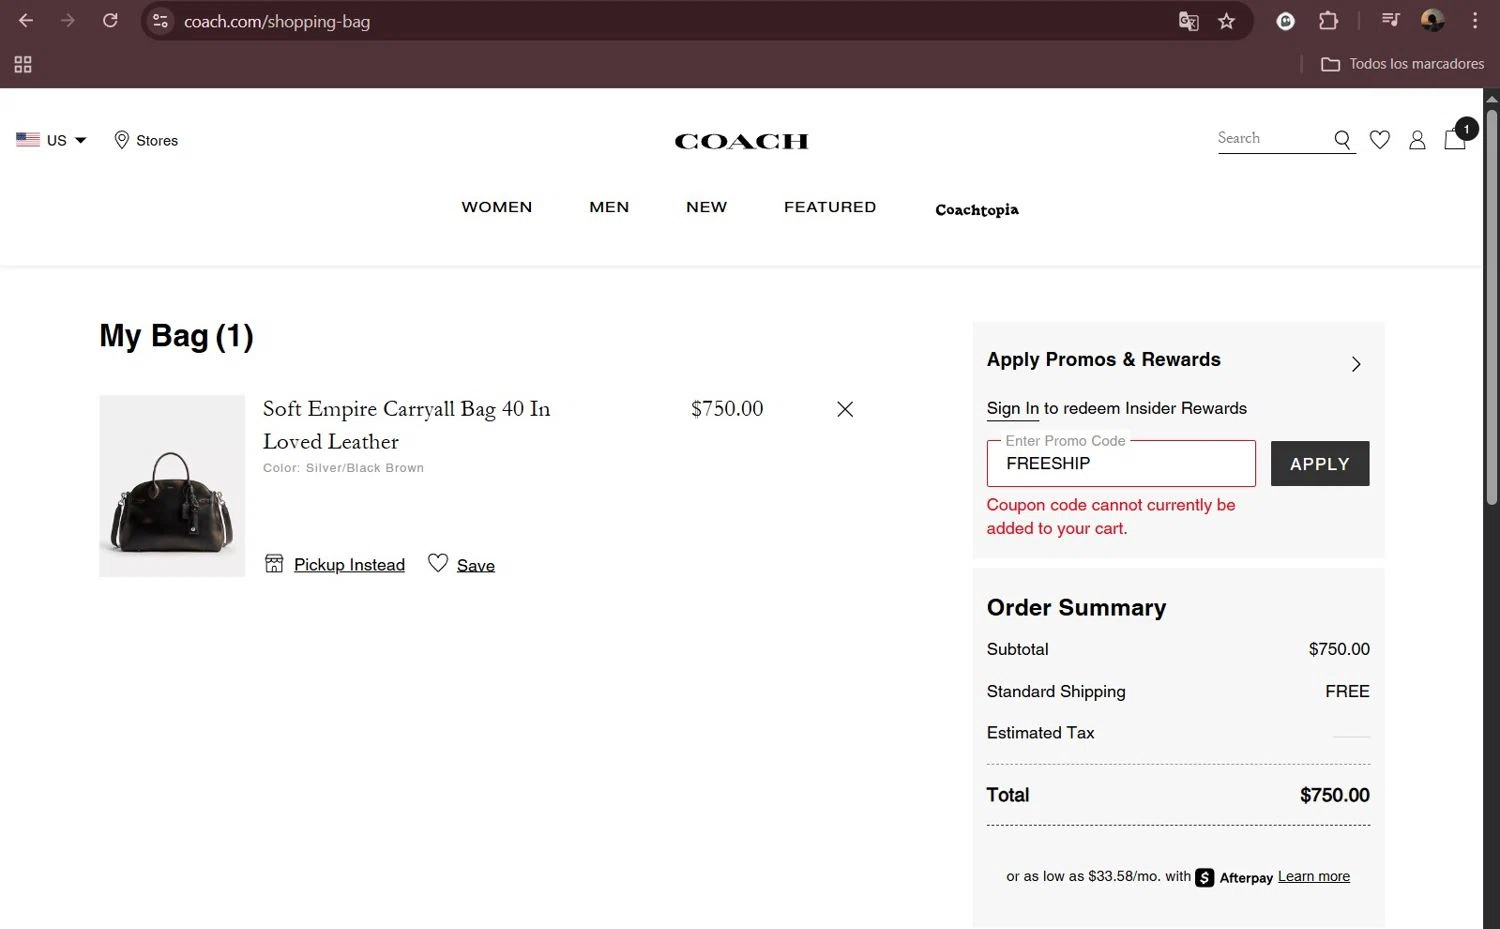The height and width of the screenshot is (929, 1500).
Task: Click the address bar URL
Action: pyautogui.click(x=277, y=21)
